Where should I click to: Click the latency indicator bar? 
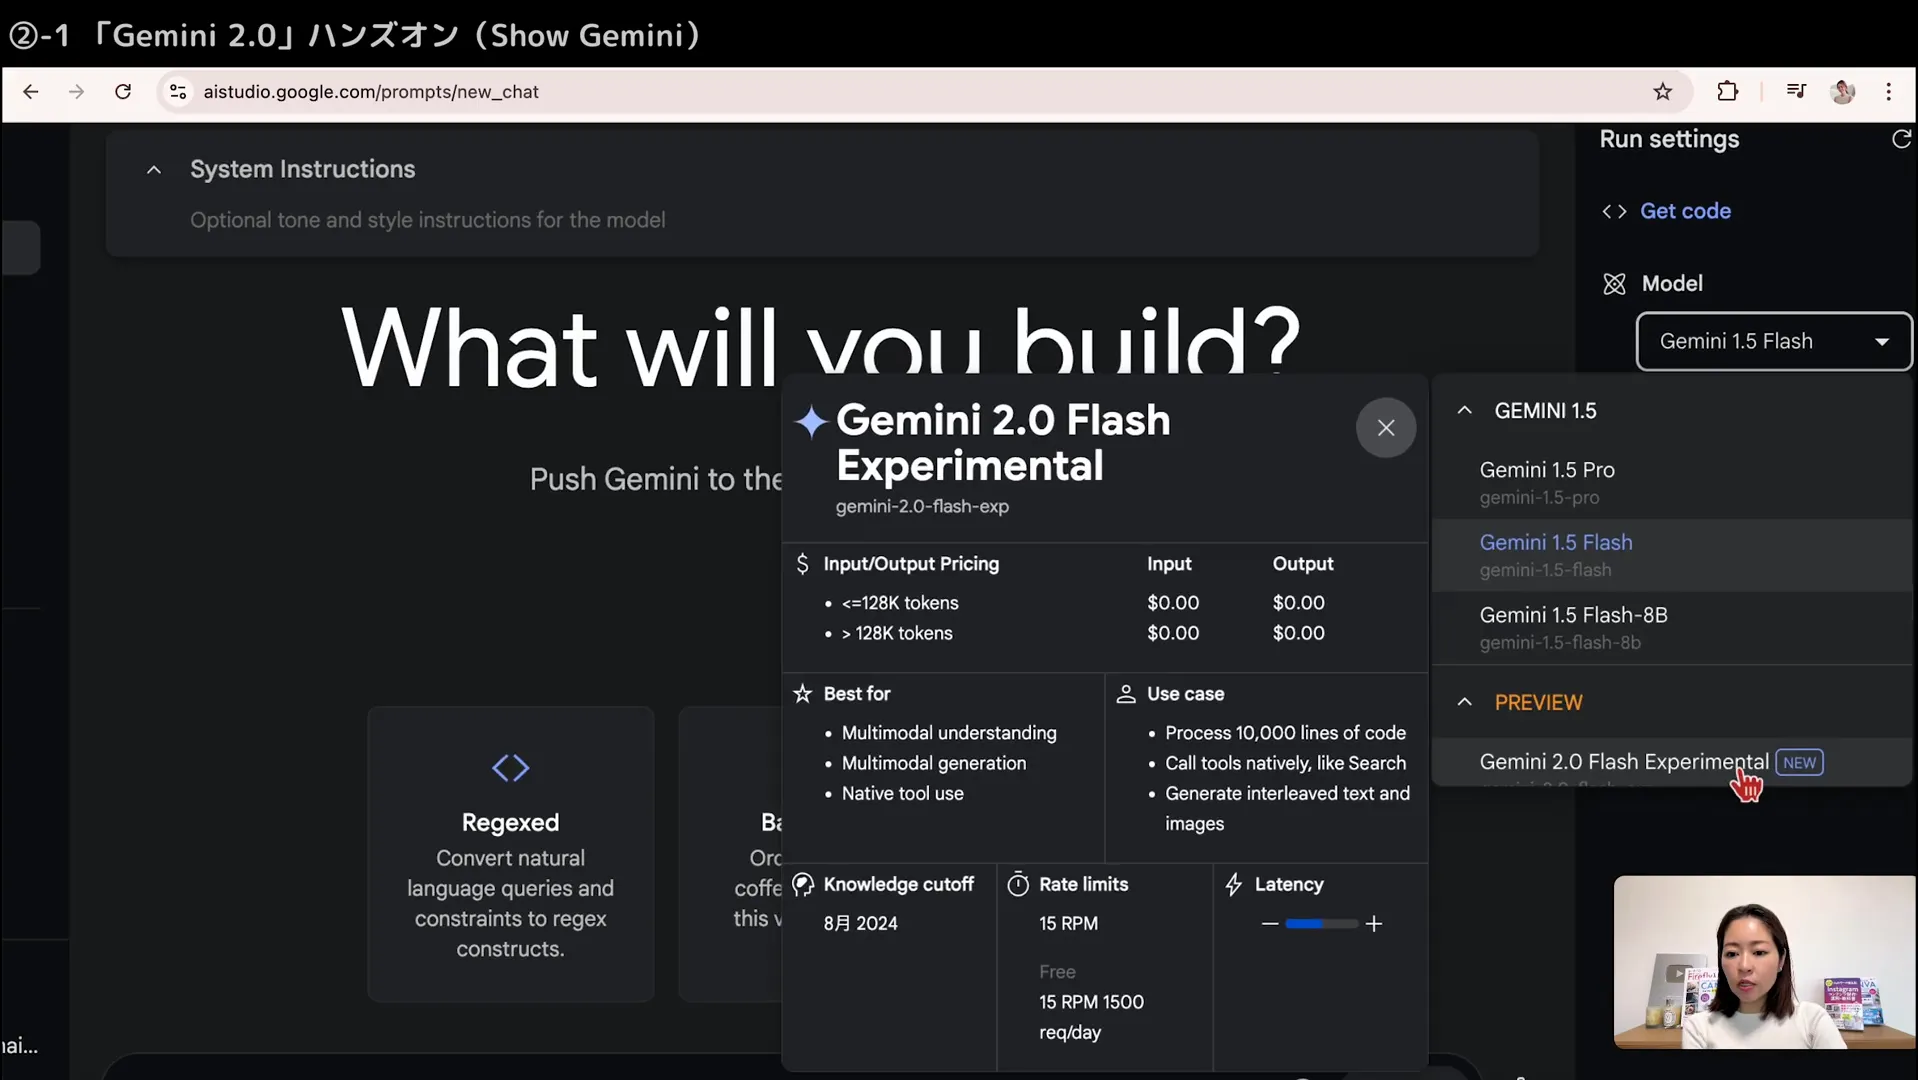point(1321,924)
